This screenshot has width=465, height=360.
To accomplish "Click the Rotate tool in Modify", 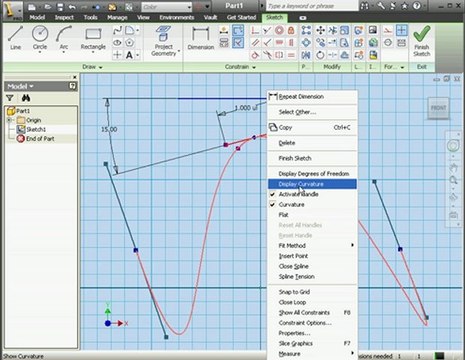I will (320, 55).
